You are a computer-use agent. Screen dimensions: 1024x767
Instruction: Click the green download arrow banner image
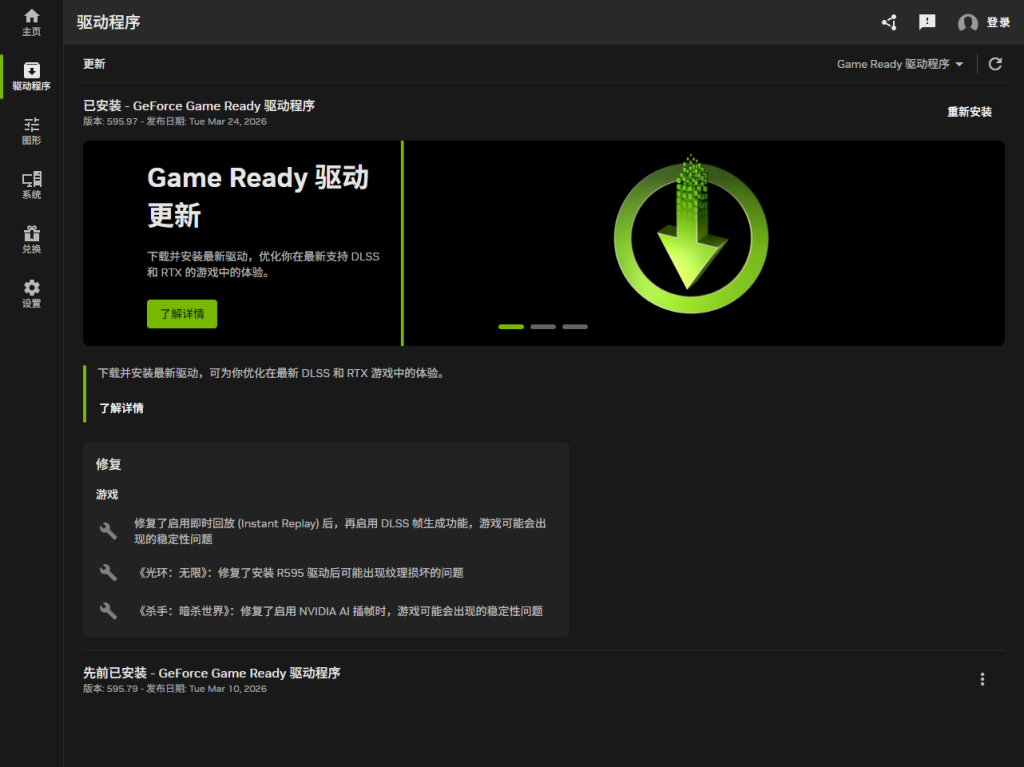click(x=690, y=236)
